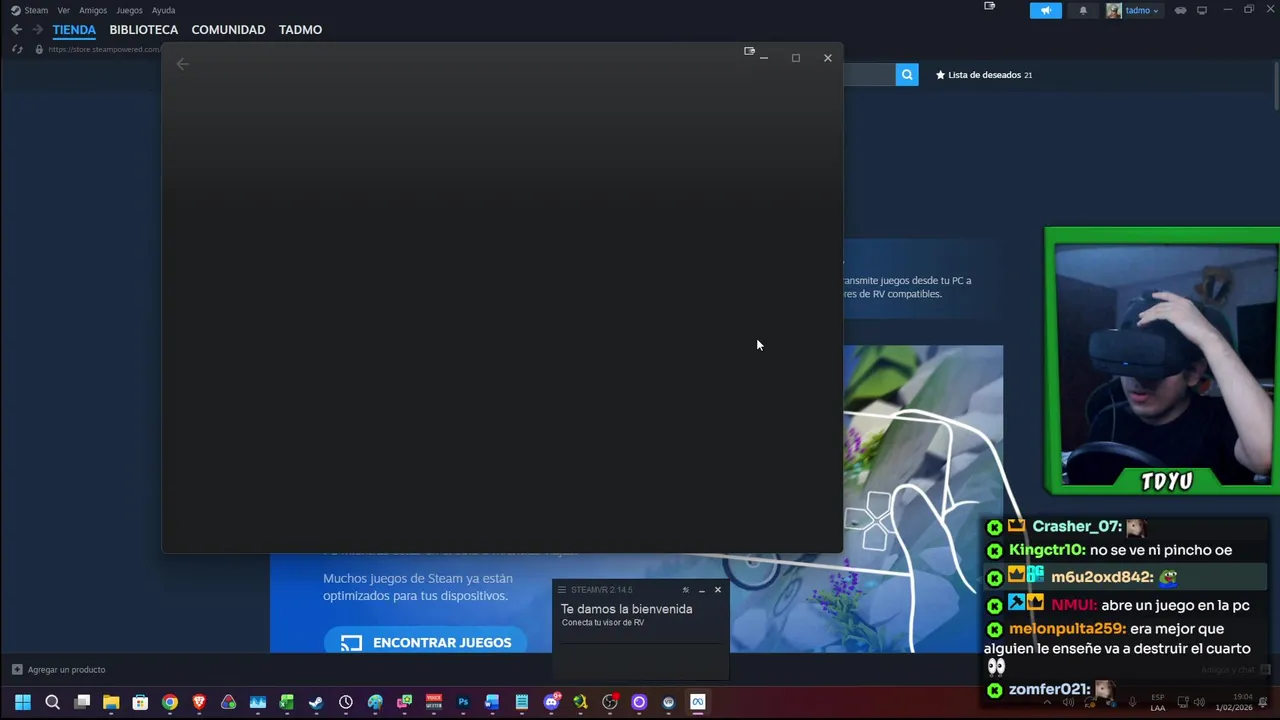This screenshot has width=1280, height=720.
Task: Click the blue megaphone announcements button
Action: [1046, 10]
